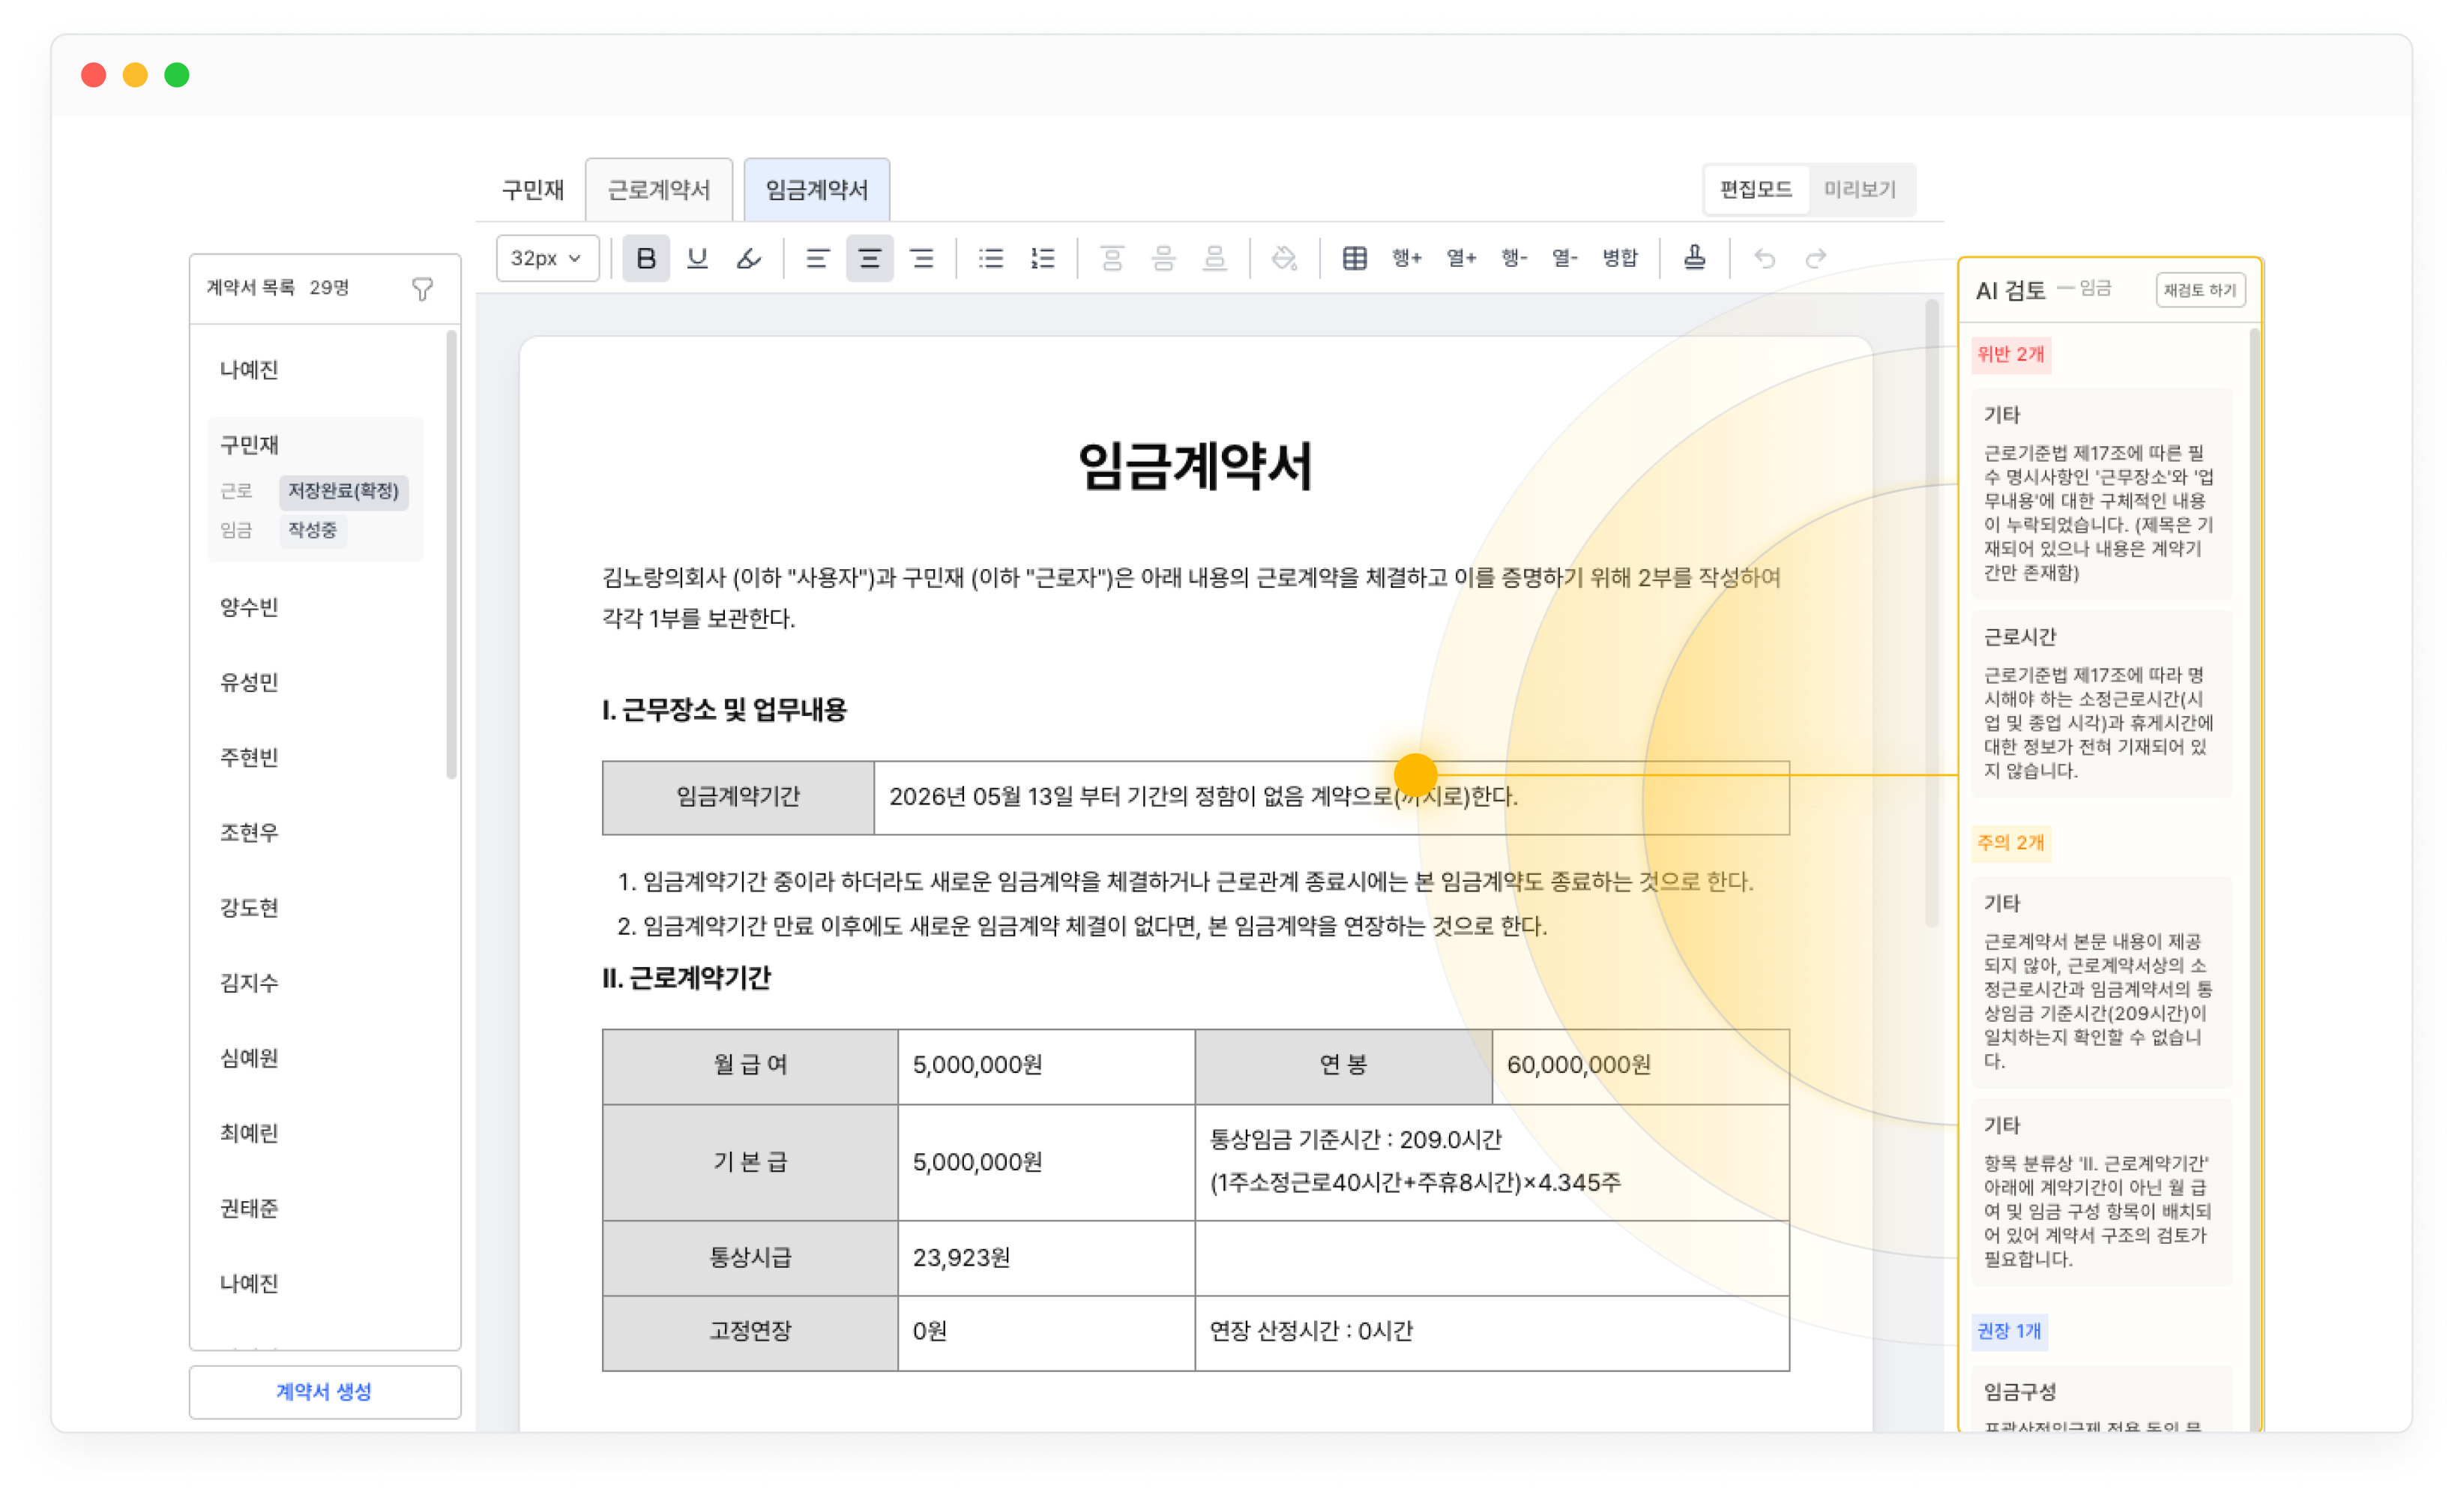Open the 근로계약기간 structure caution card
Screen dimensions: 2464x1501
click(x=2101, y=1192)
